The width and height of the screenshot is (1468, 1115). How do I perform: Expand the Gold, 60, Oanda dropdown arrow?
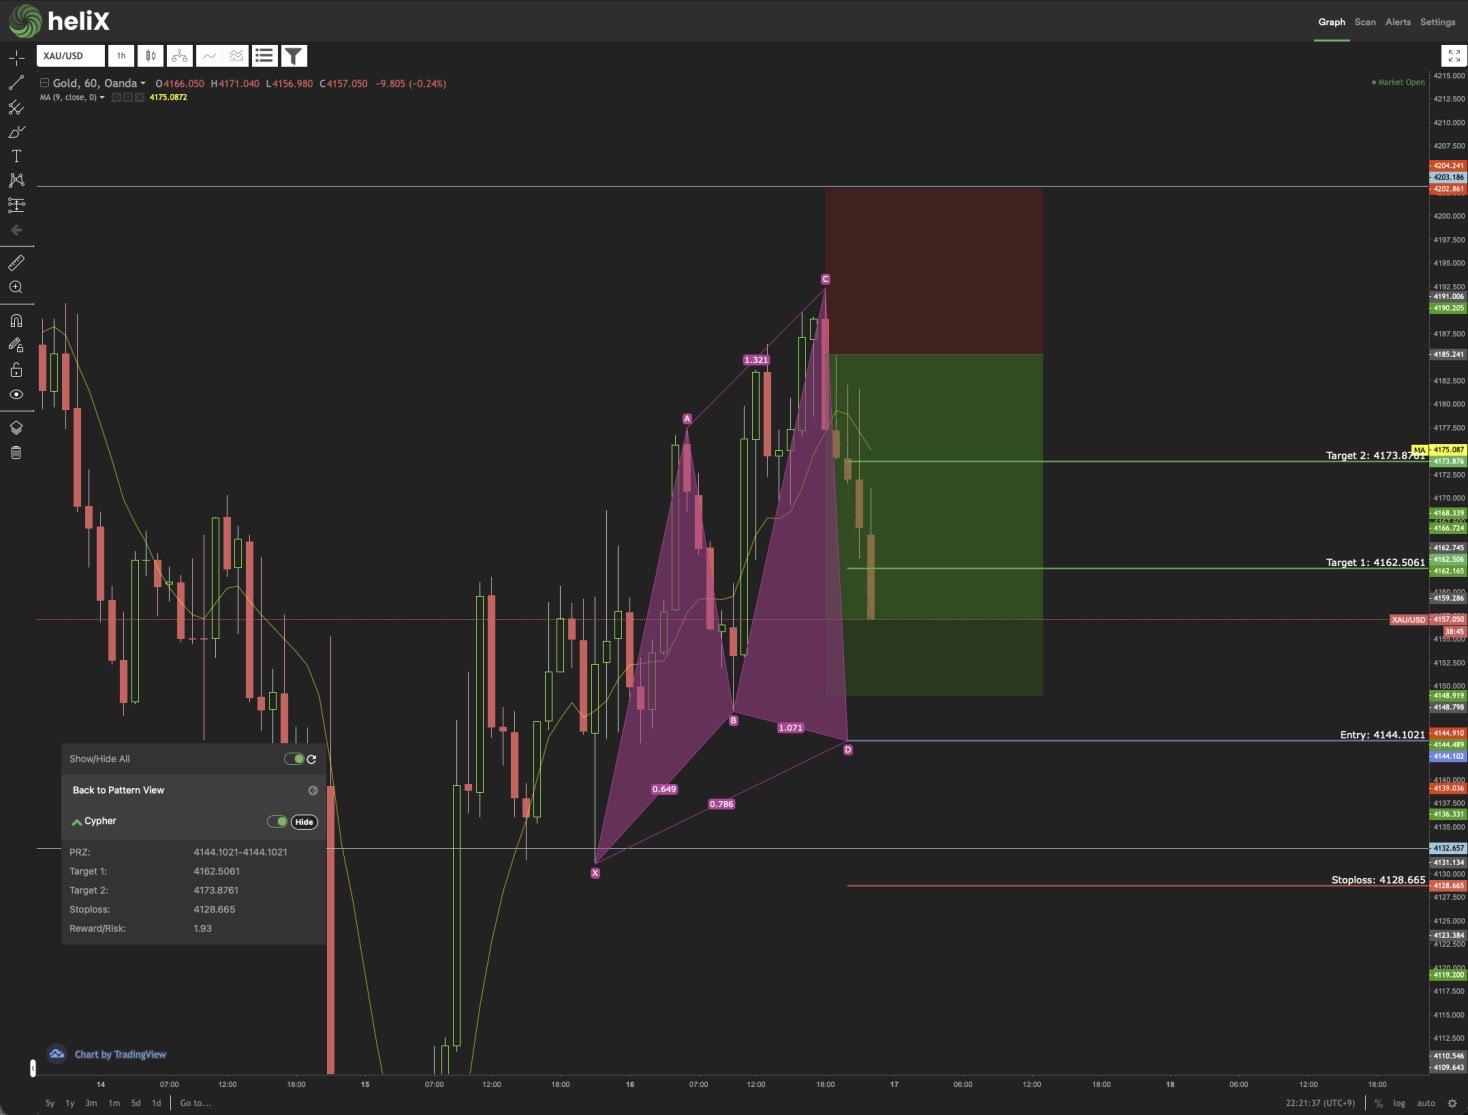tap(143, 84)
